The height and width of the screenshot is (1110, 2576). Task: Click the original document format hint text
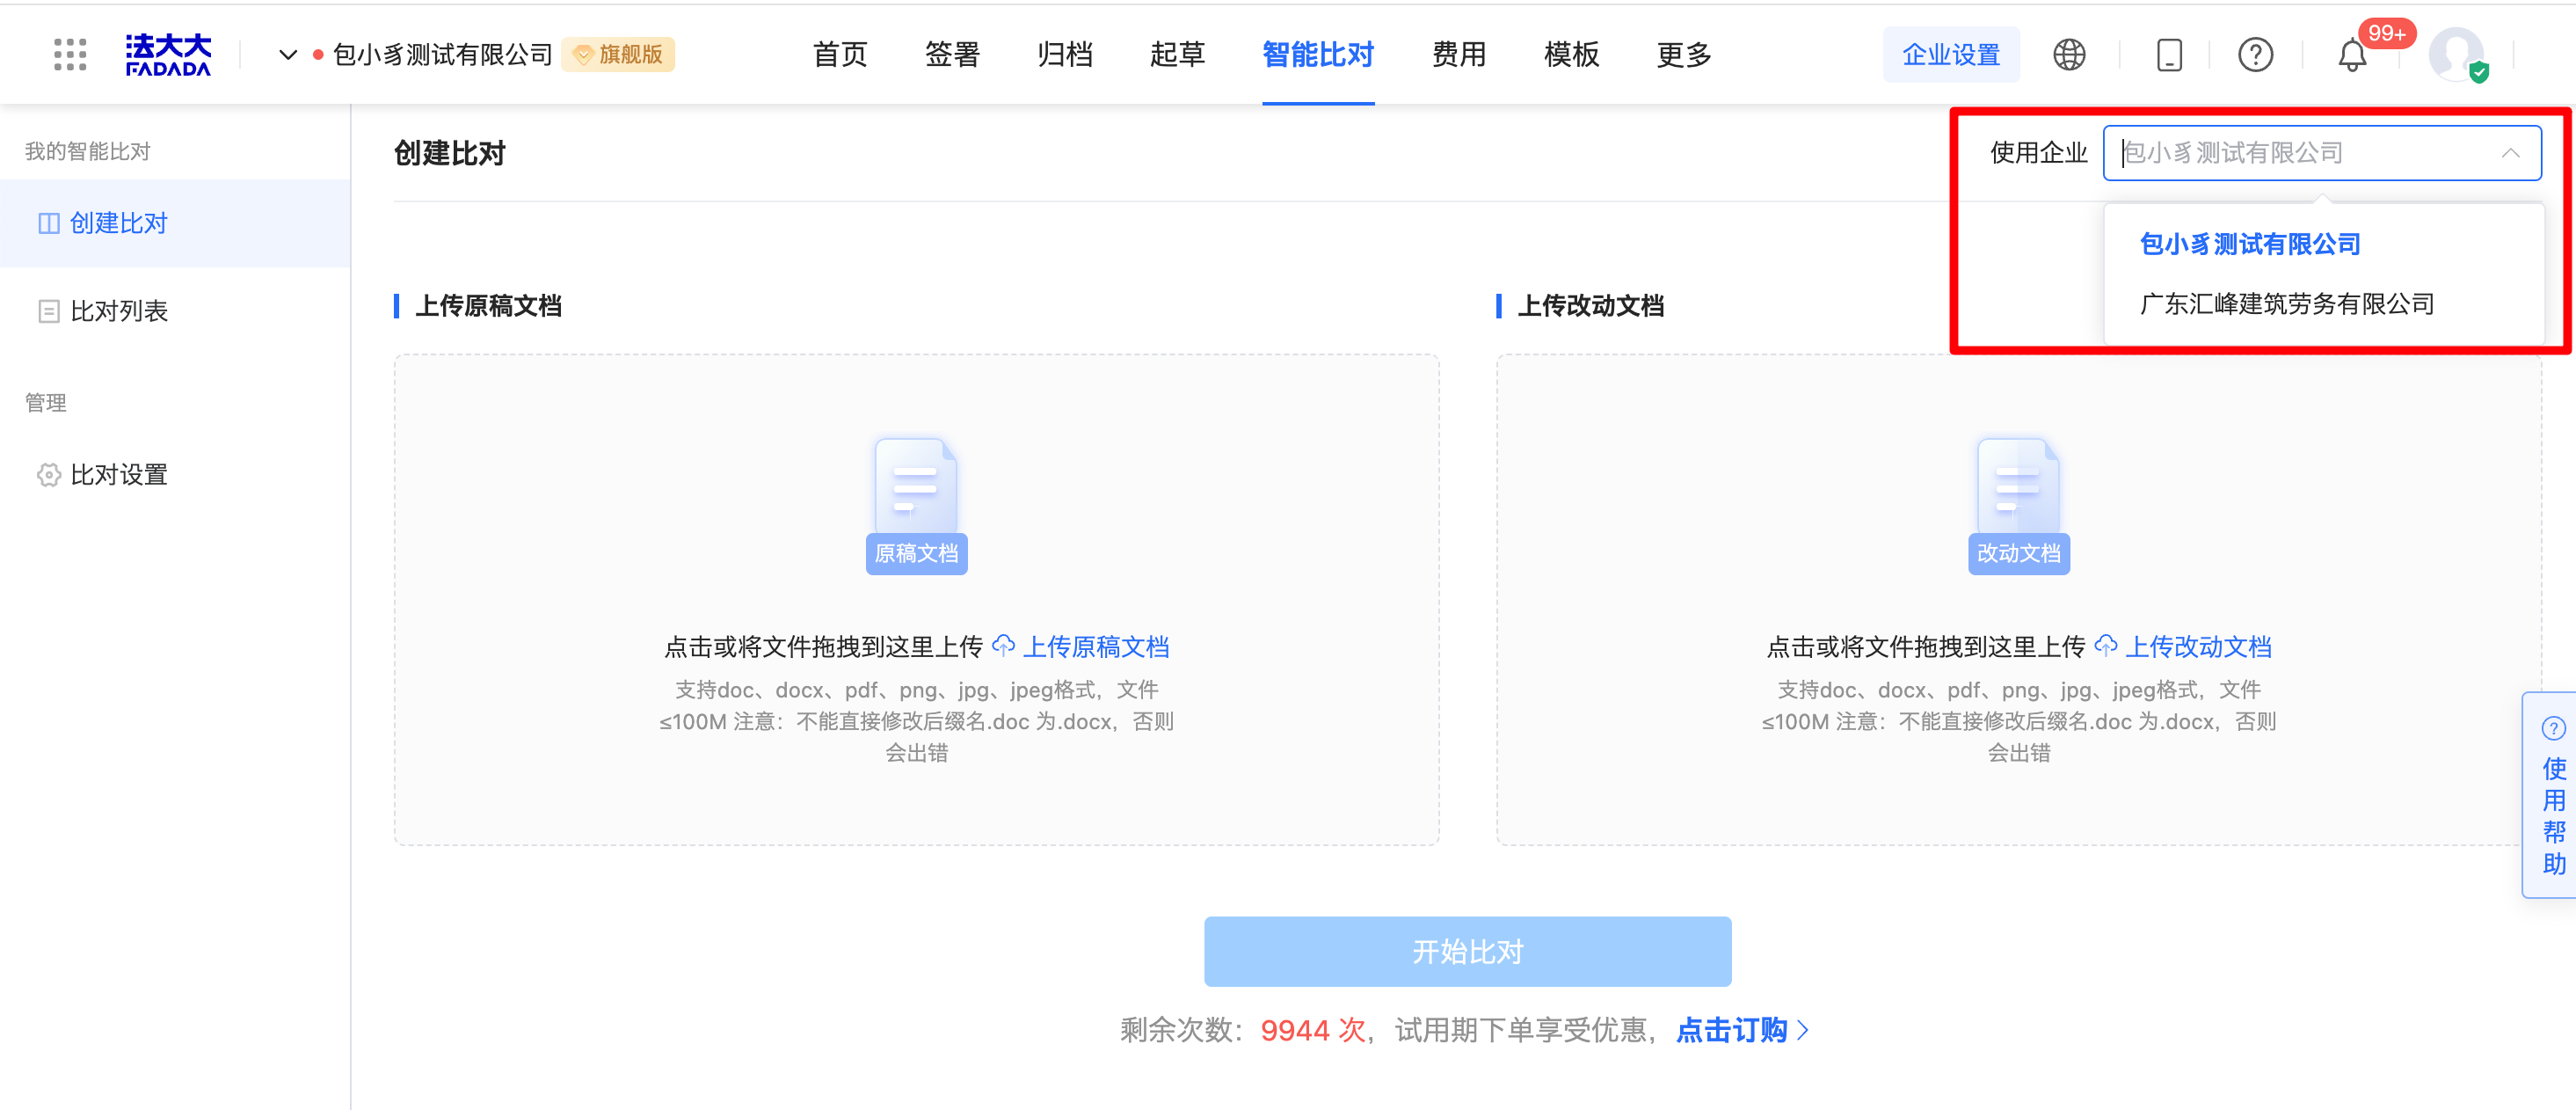(x=916, y=721)
